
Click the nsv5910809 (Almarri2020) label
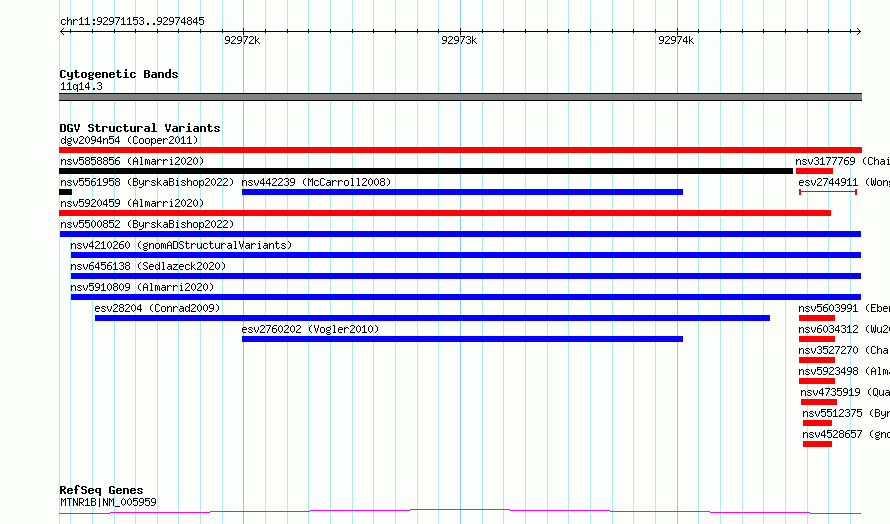click(142, 287)
